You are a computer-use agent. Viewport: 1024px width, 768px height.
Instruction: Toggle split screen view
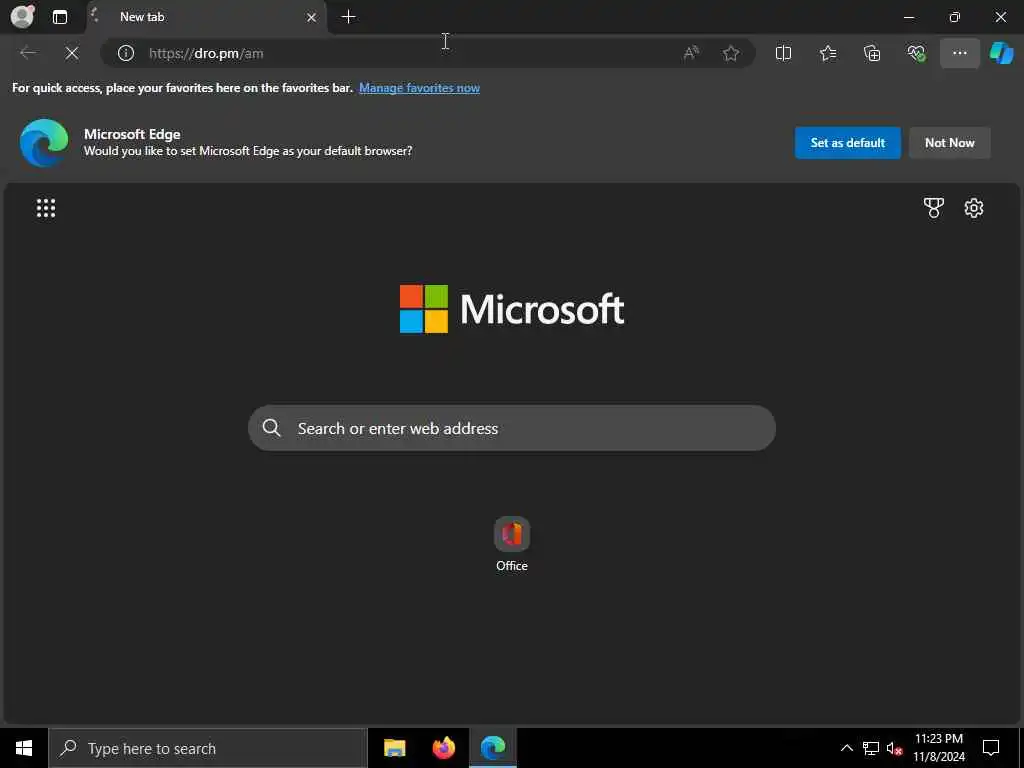(783, 53)
